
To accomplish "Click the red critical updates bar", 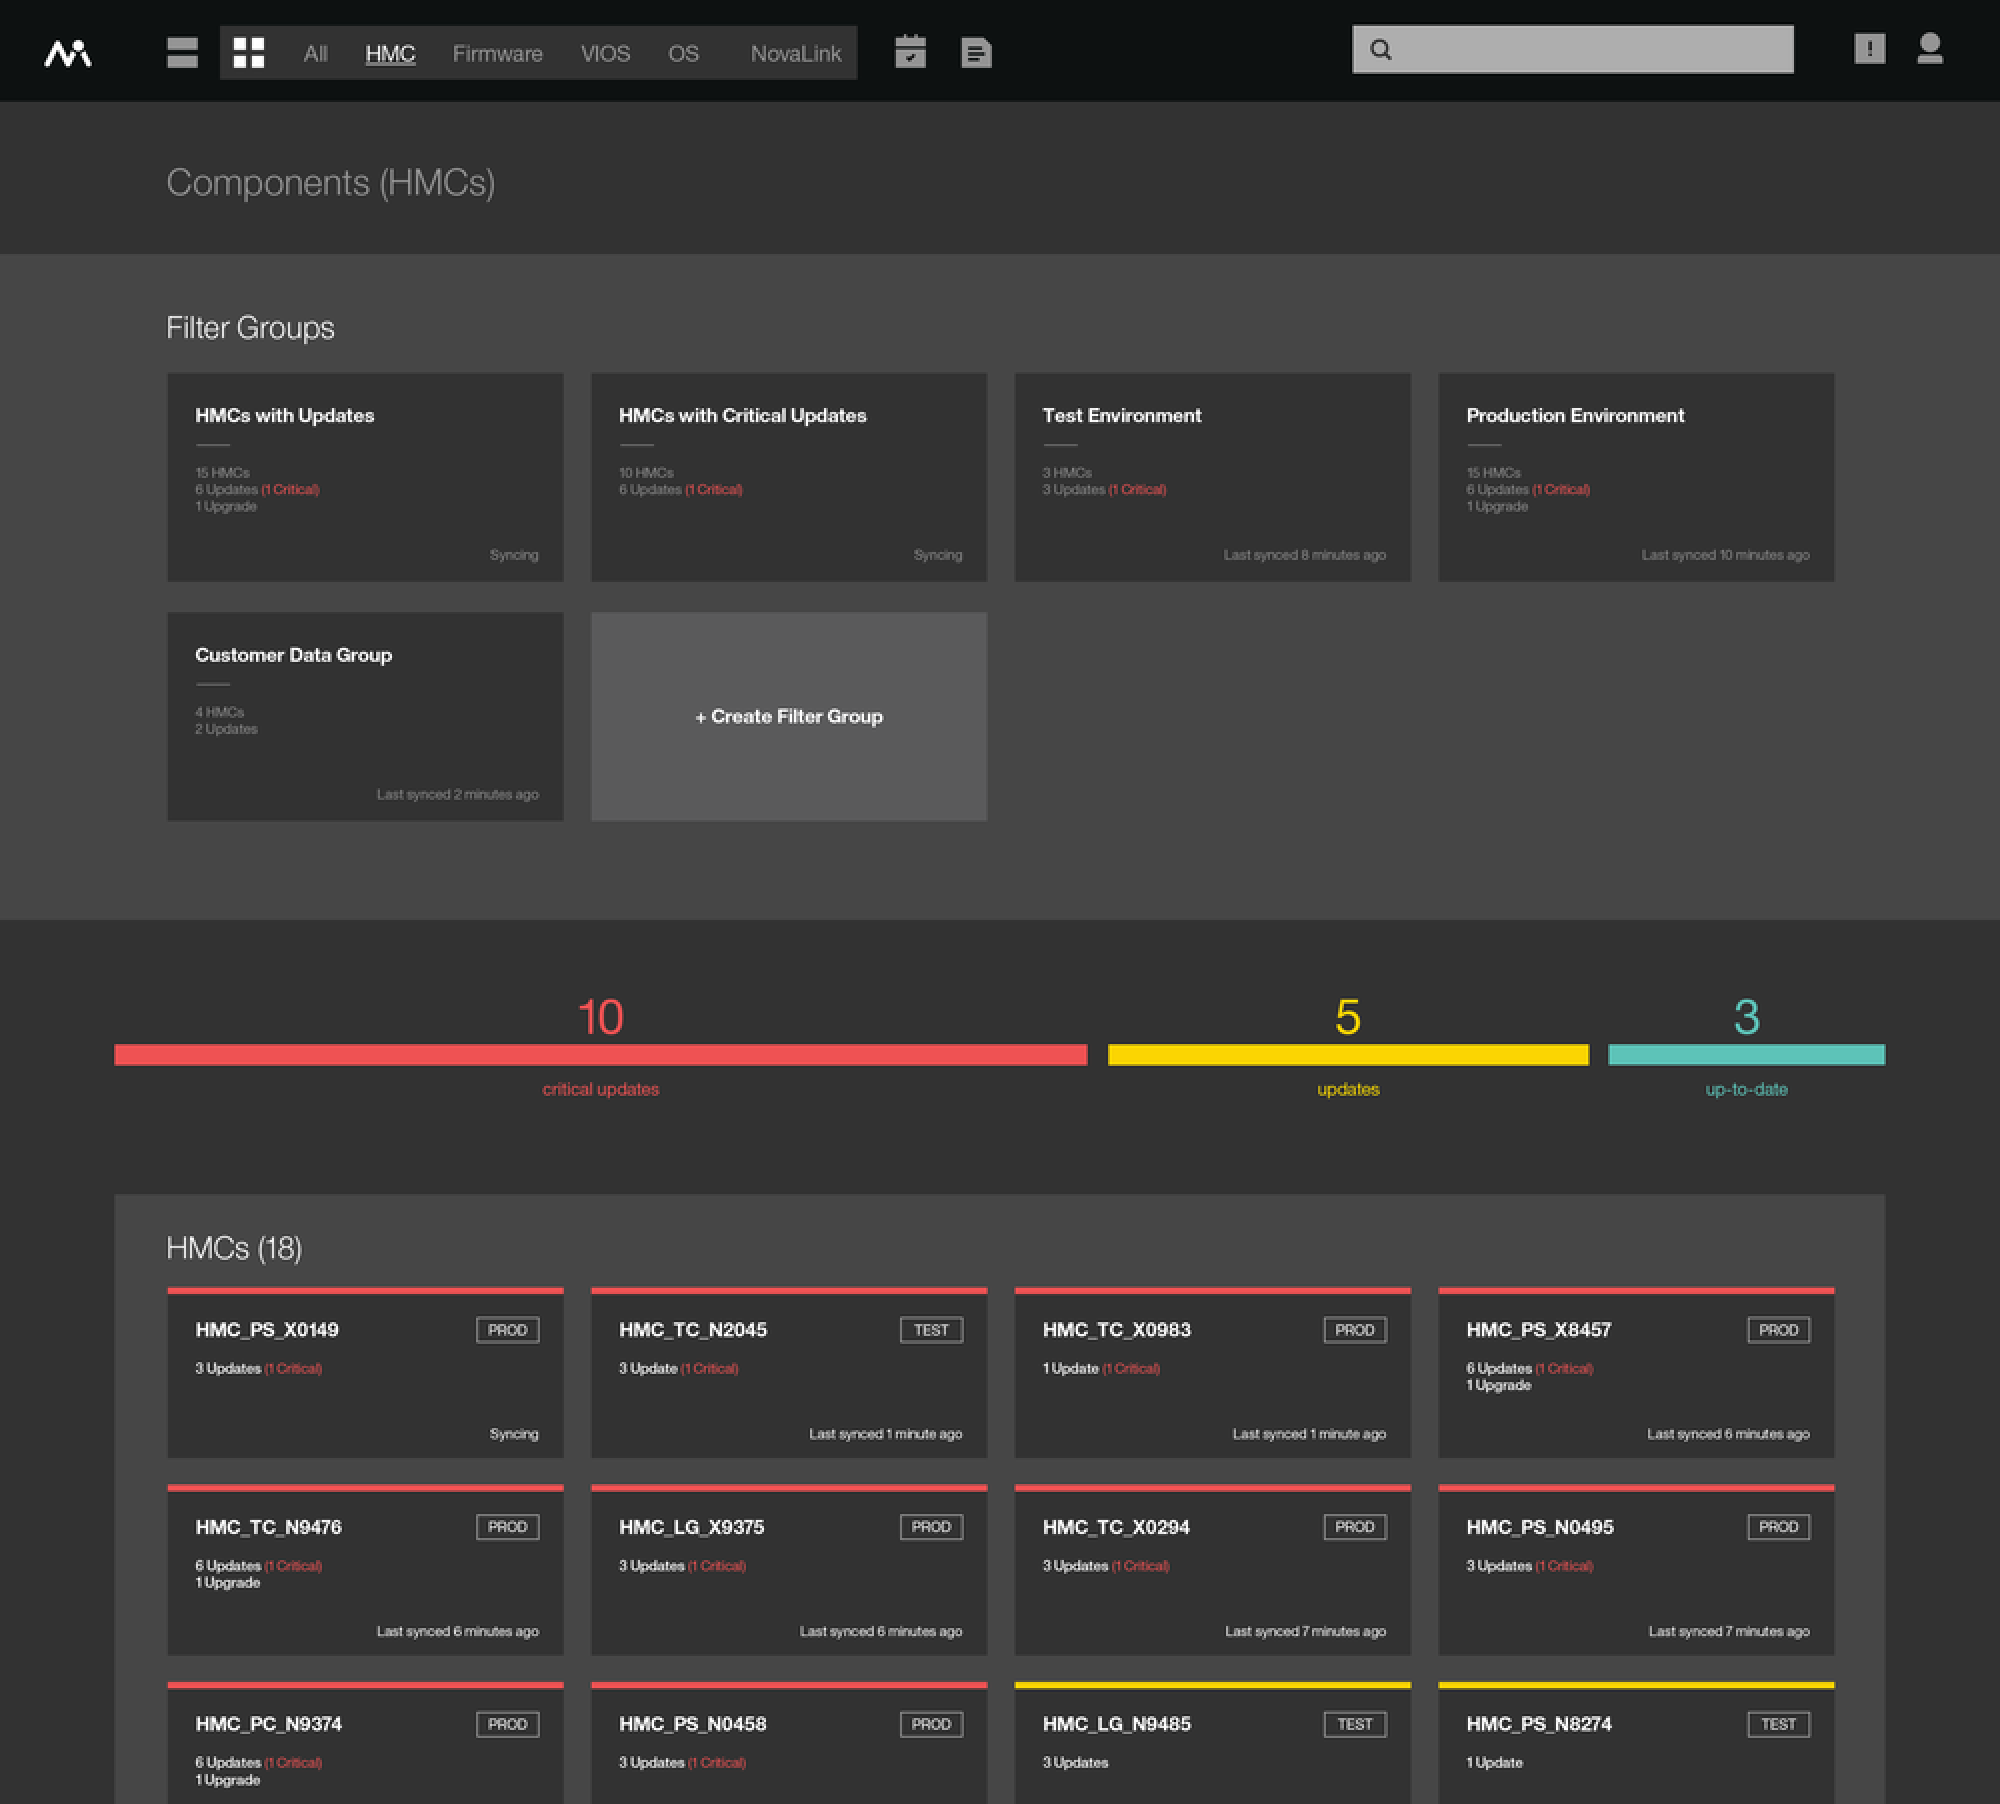I will (600, 1055).
